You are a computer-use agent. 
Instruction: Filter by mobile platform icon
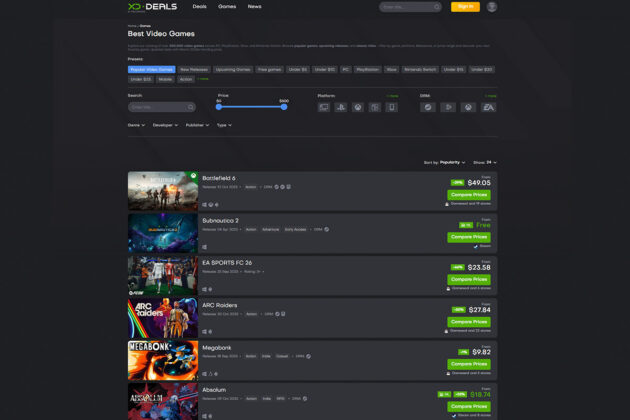(x=391, y=107)
